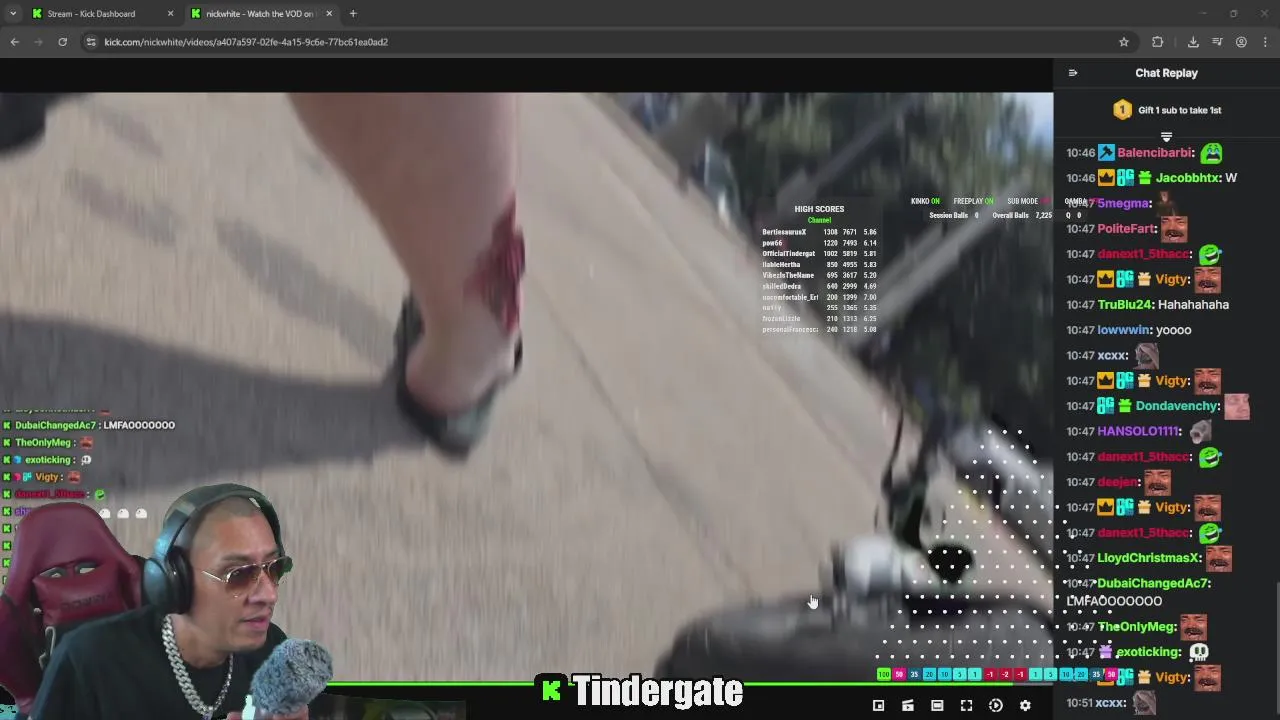Click the 'Hahahahaha' message from TruBlu24
The width and height of the screenshot is (1280, 720).
(1193, 305)
